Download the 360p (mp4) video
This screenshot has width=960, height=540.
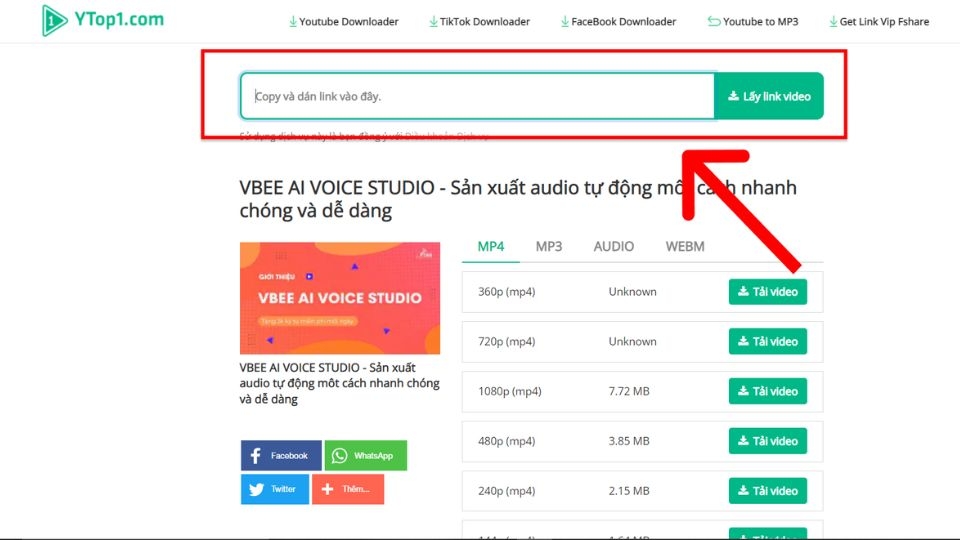[x=768, y=291]
